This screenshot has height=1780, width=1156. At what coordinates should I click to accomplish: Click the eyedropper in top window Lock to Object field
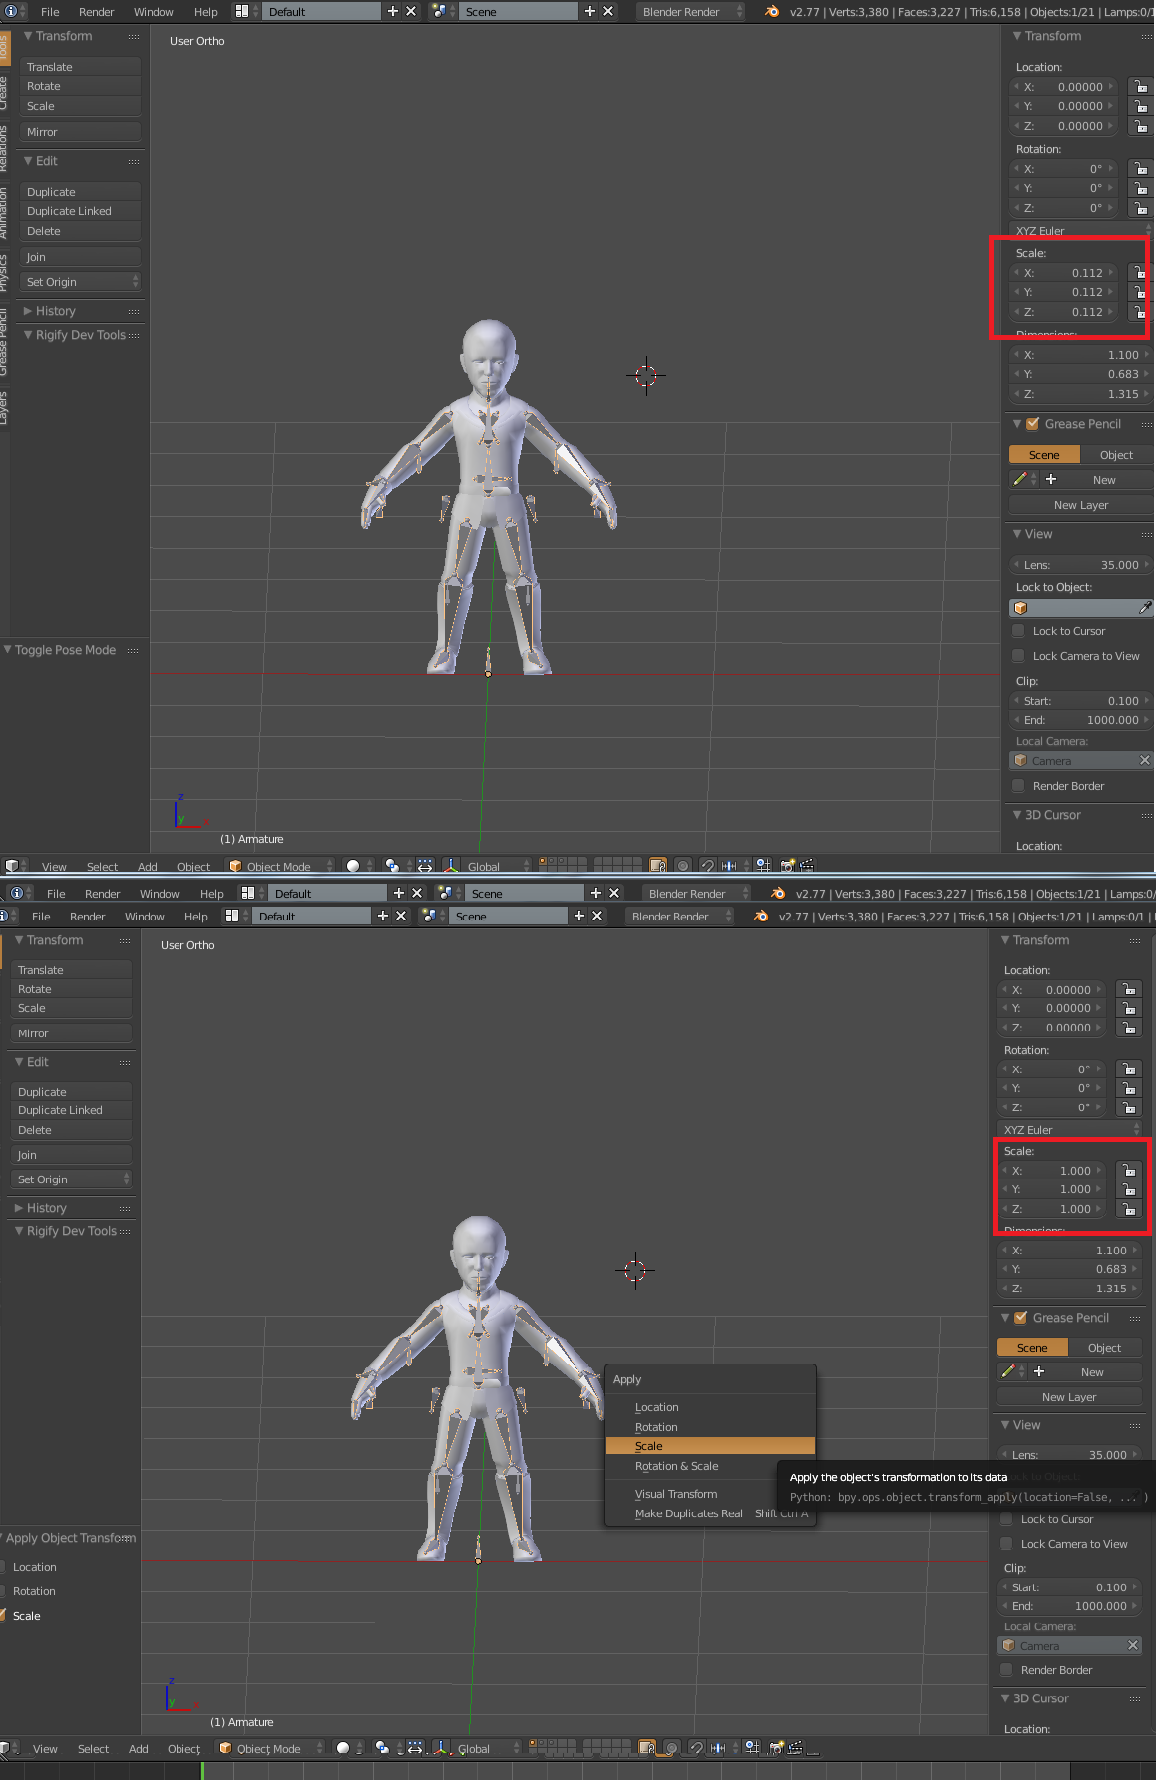click(x=1145, y=608)
